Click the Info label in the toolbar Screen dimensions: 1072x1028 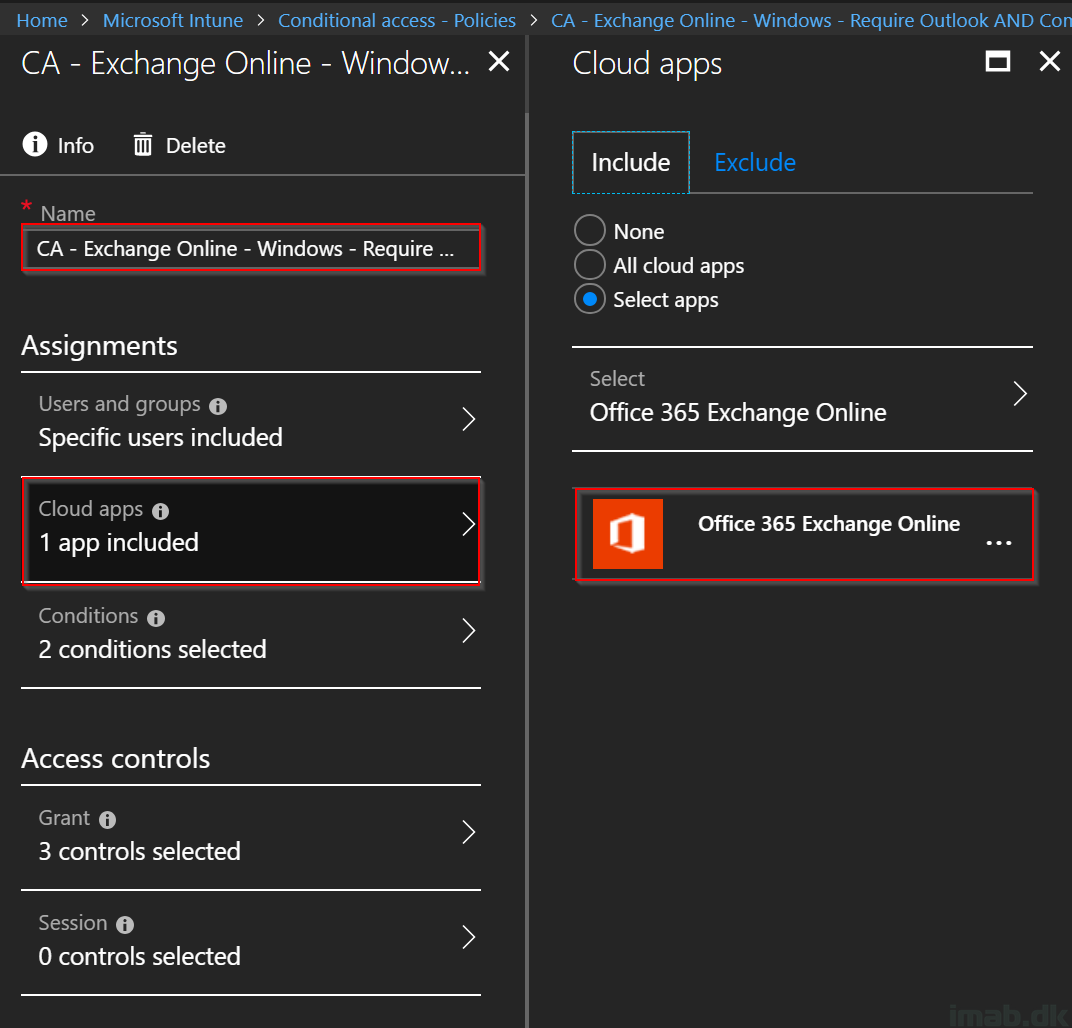[x=76, y=146]
